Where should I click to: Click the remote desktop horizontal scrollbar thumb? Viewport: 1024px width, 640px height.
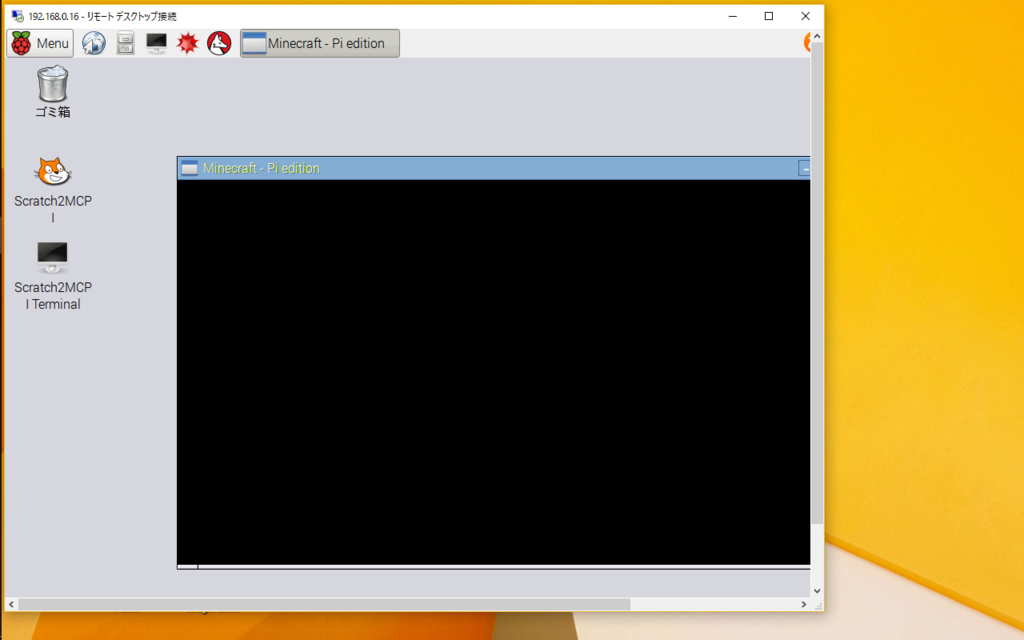click(324, 604)
